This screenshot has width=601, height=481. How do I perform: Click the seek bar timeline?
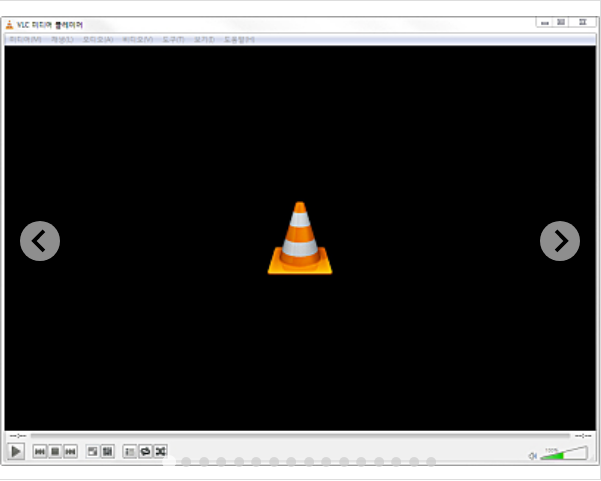coord(300,436)
